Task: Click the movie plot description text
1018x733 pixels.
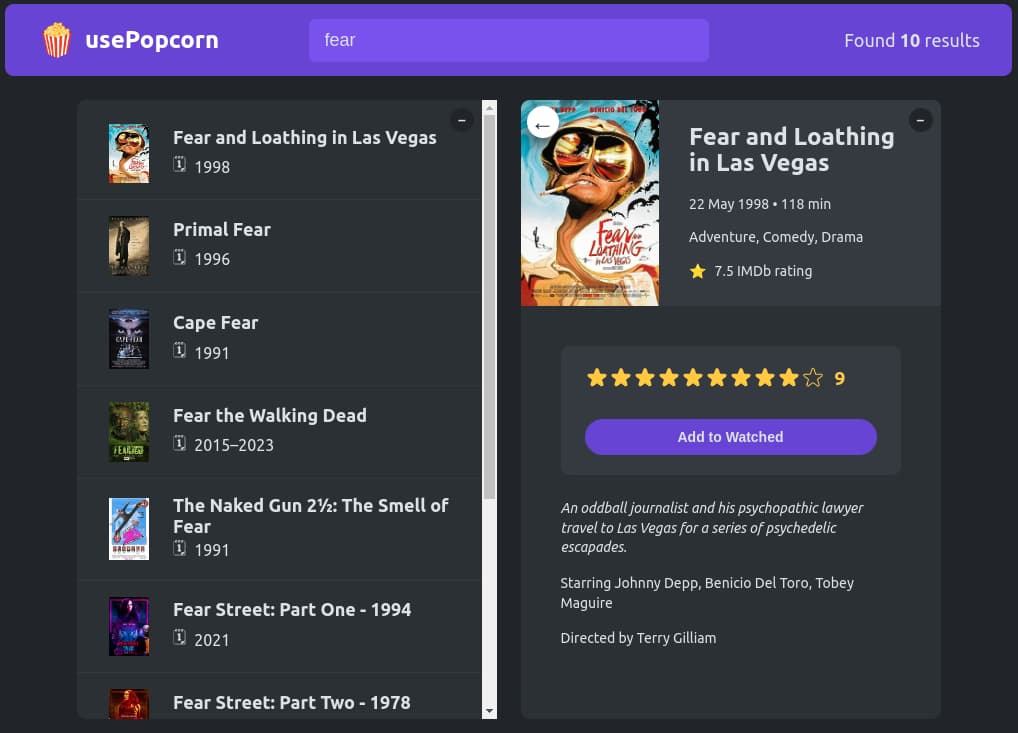Action: click(712, 527)
